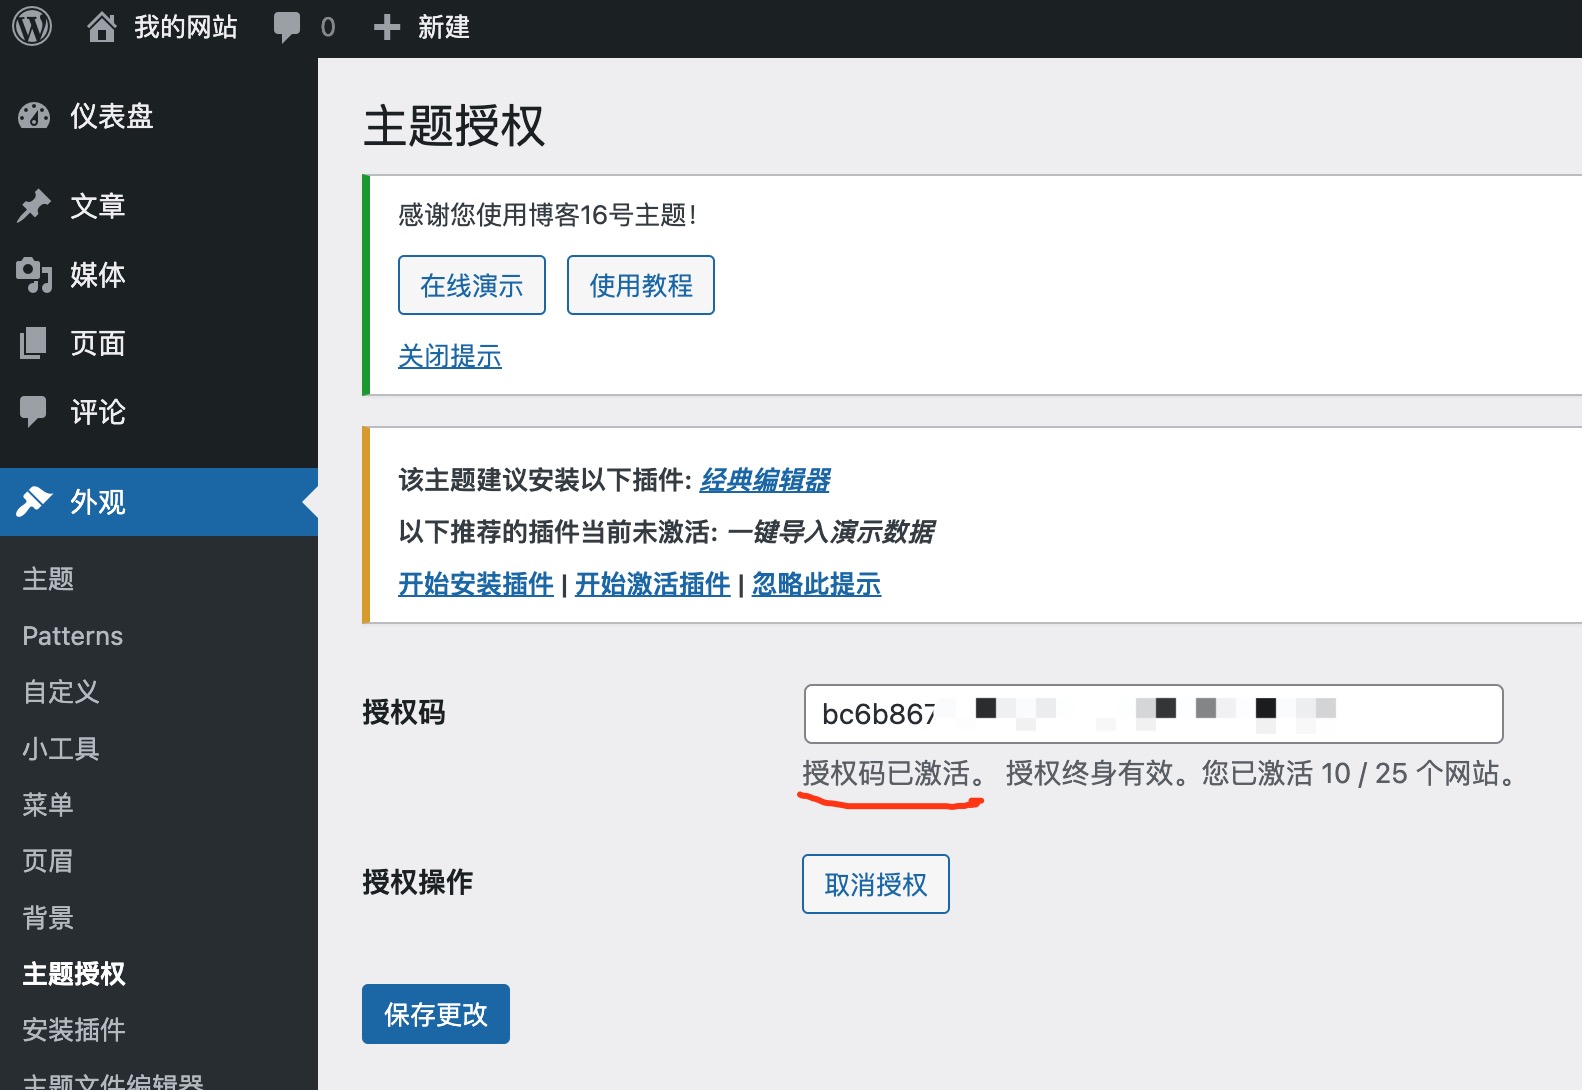Click the comment count 0 in admin bar
The width and height of the screenshot is (1582, 1090).
tap(328, 27)
